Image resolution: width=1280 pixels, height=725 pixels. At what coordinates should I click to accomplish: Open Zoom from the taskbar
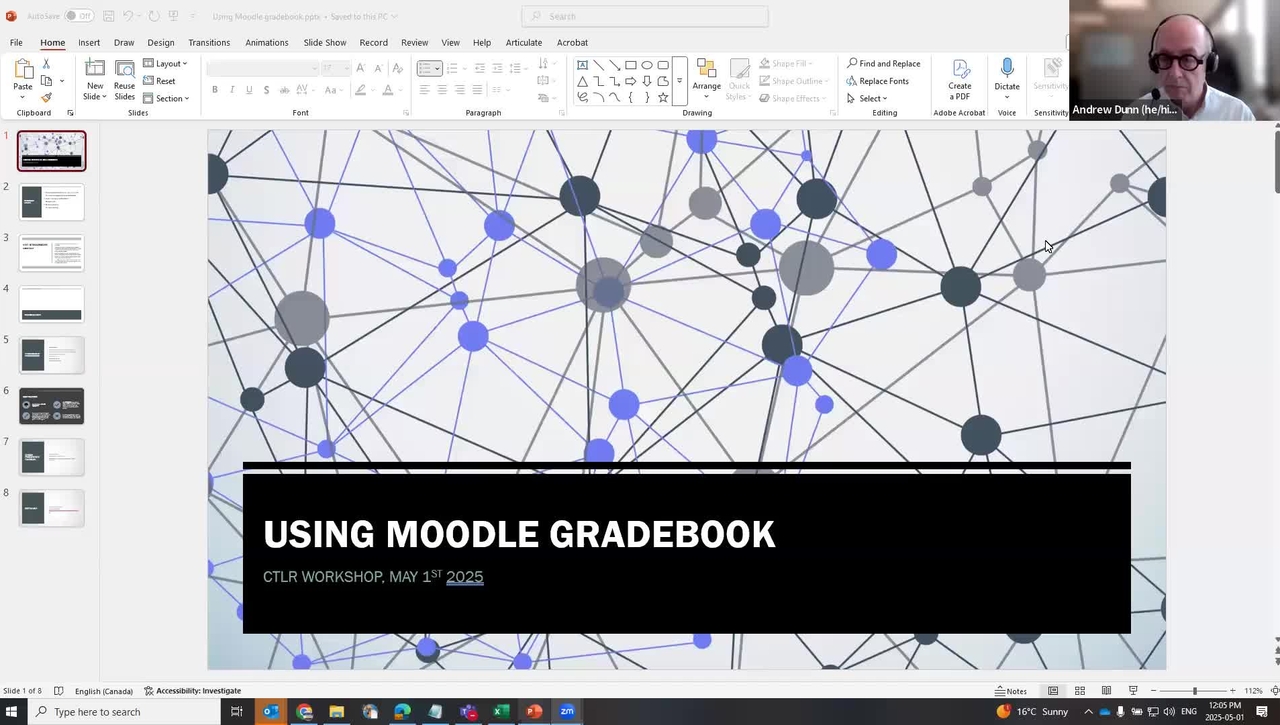567,712
